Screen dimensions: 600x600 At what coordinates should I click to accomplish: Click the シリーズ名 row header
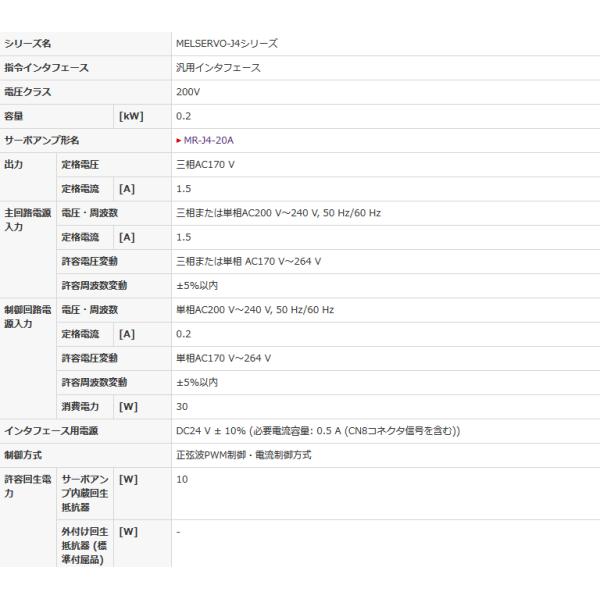pos(28,44)
